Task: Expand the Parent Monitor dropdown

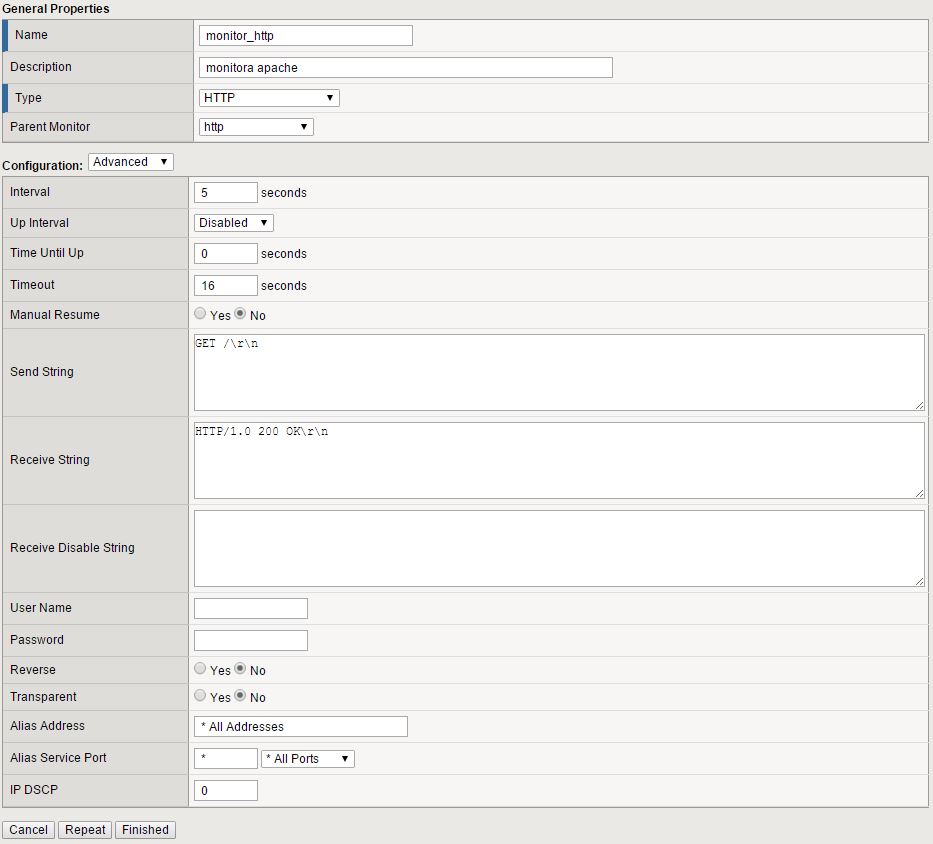Action: (x=255, y=127)
